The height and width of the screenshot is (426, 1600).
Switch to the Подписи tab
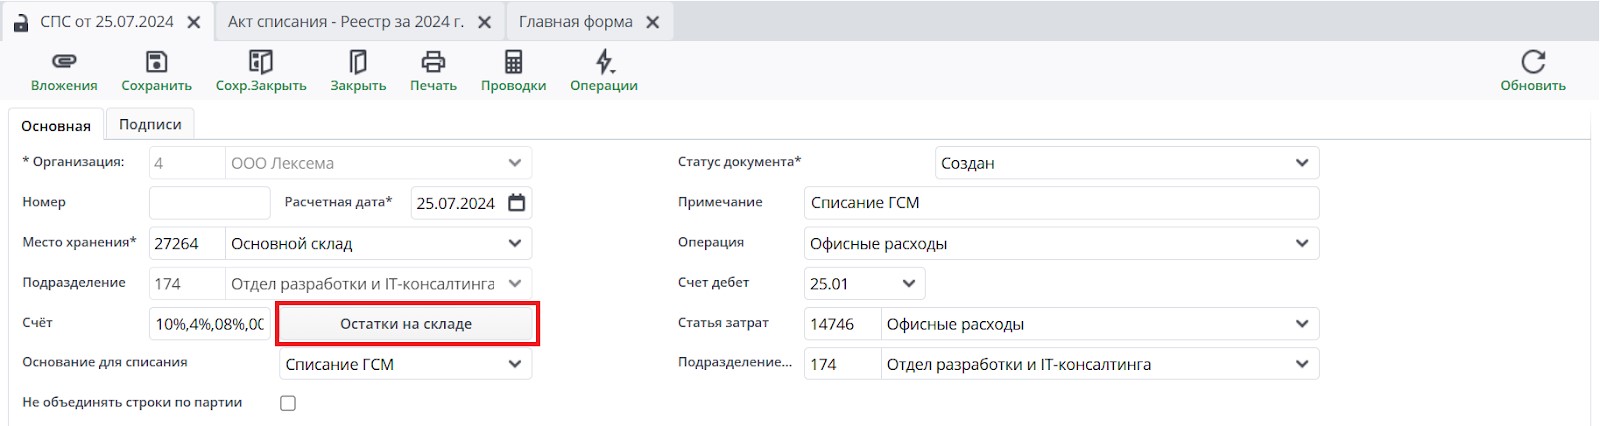coord(150,124)
